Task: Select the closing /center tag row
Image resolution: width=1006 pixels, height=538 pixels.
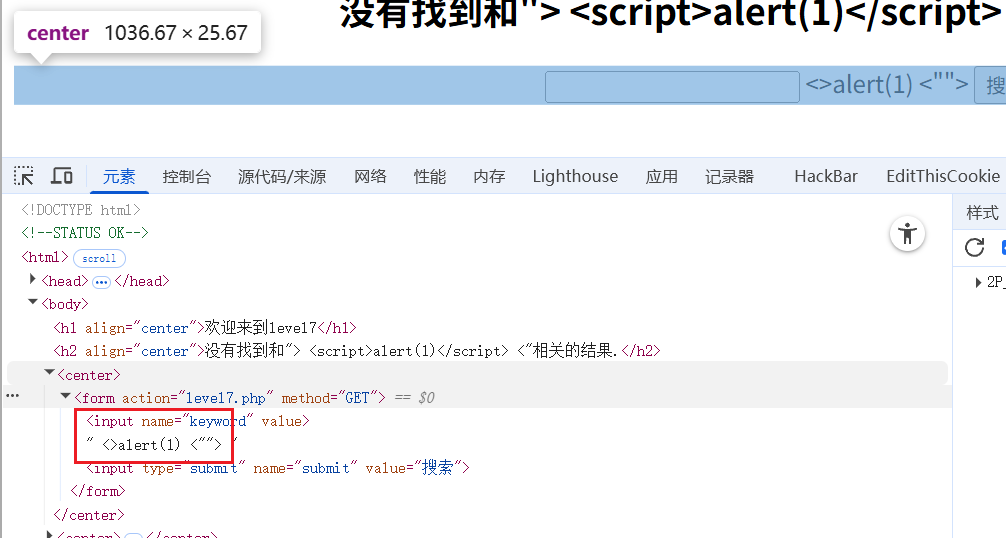Action: 89,515
